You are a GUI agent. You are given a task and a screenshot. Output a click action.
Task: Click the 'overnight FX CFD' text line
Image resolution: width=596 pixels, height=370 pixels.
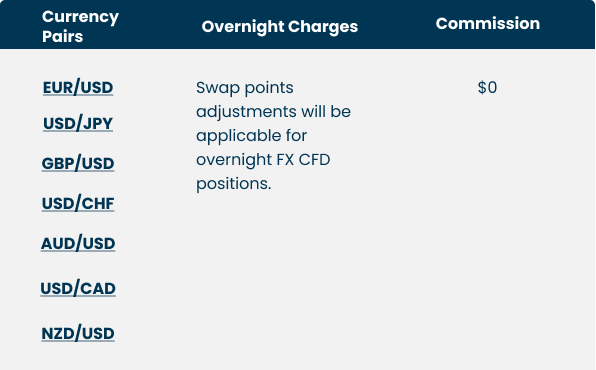click(x=263, y=160)
